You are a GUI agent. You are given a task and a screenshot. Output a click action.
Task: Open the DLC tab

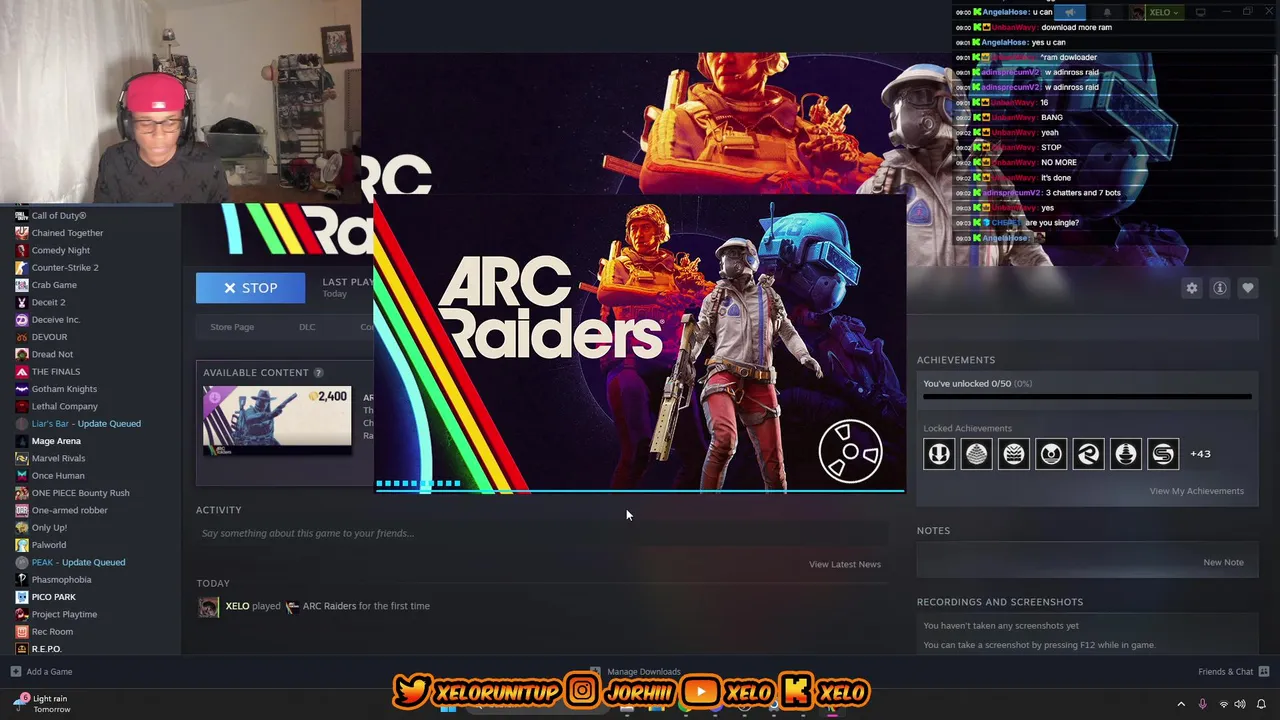click(307, 327)
